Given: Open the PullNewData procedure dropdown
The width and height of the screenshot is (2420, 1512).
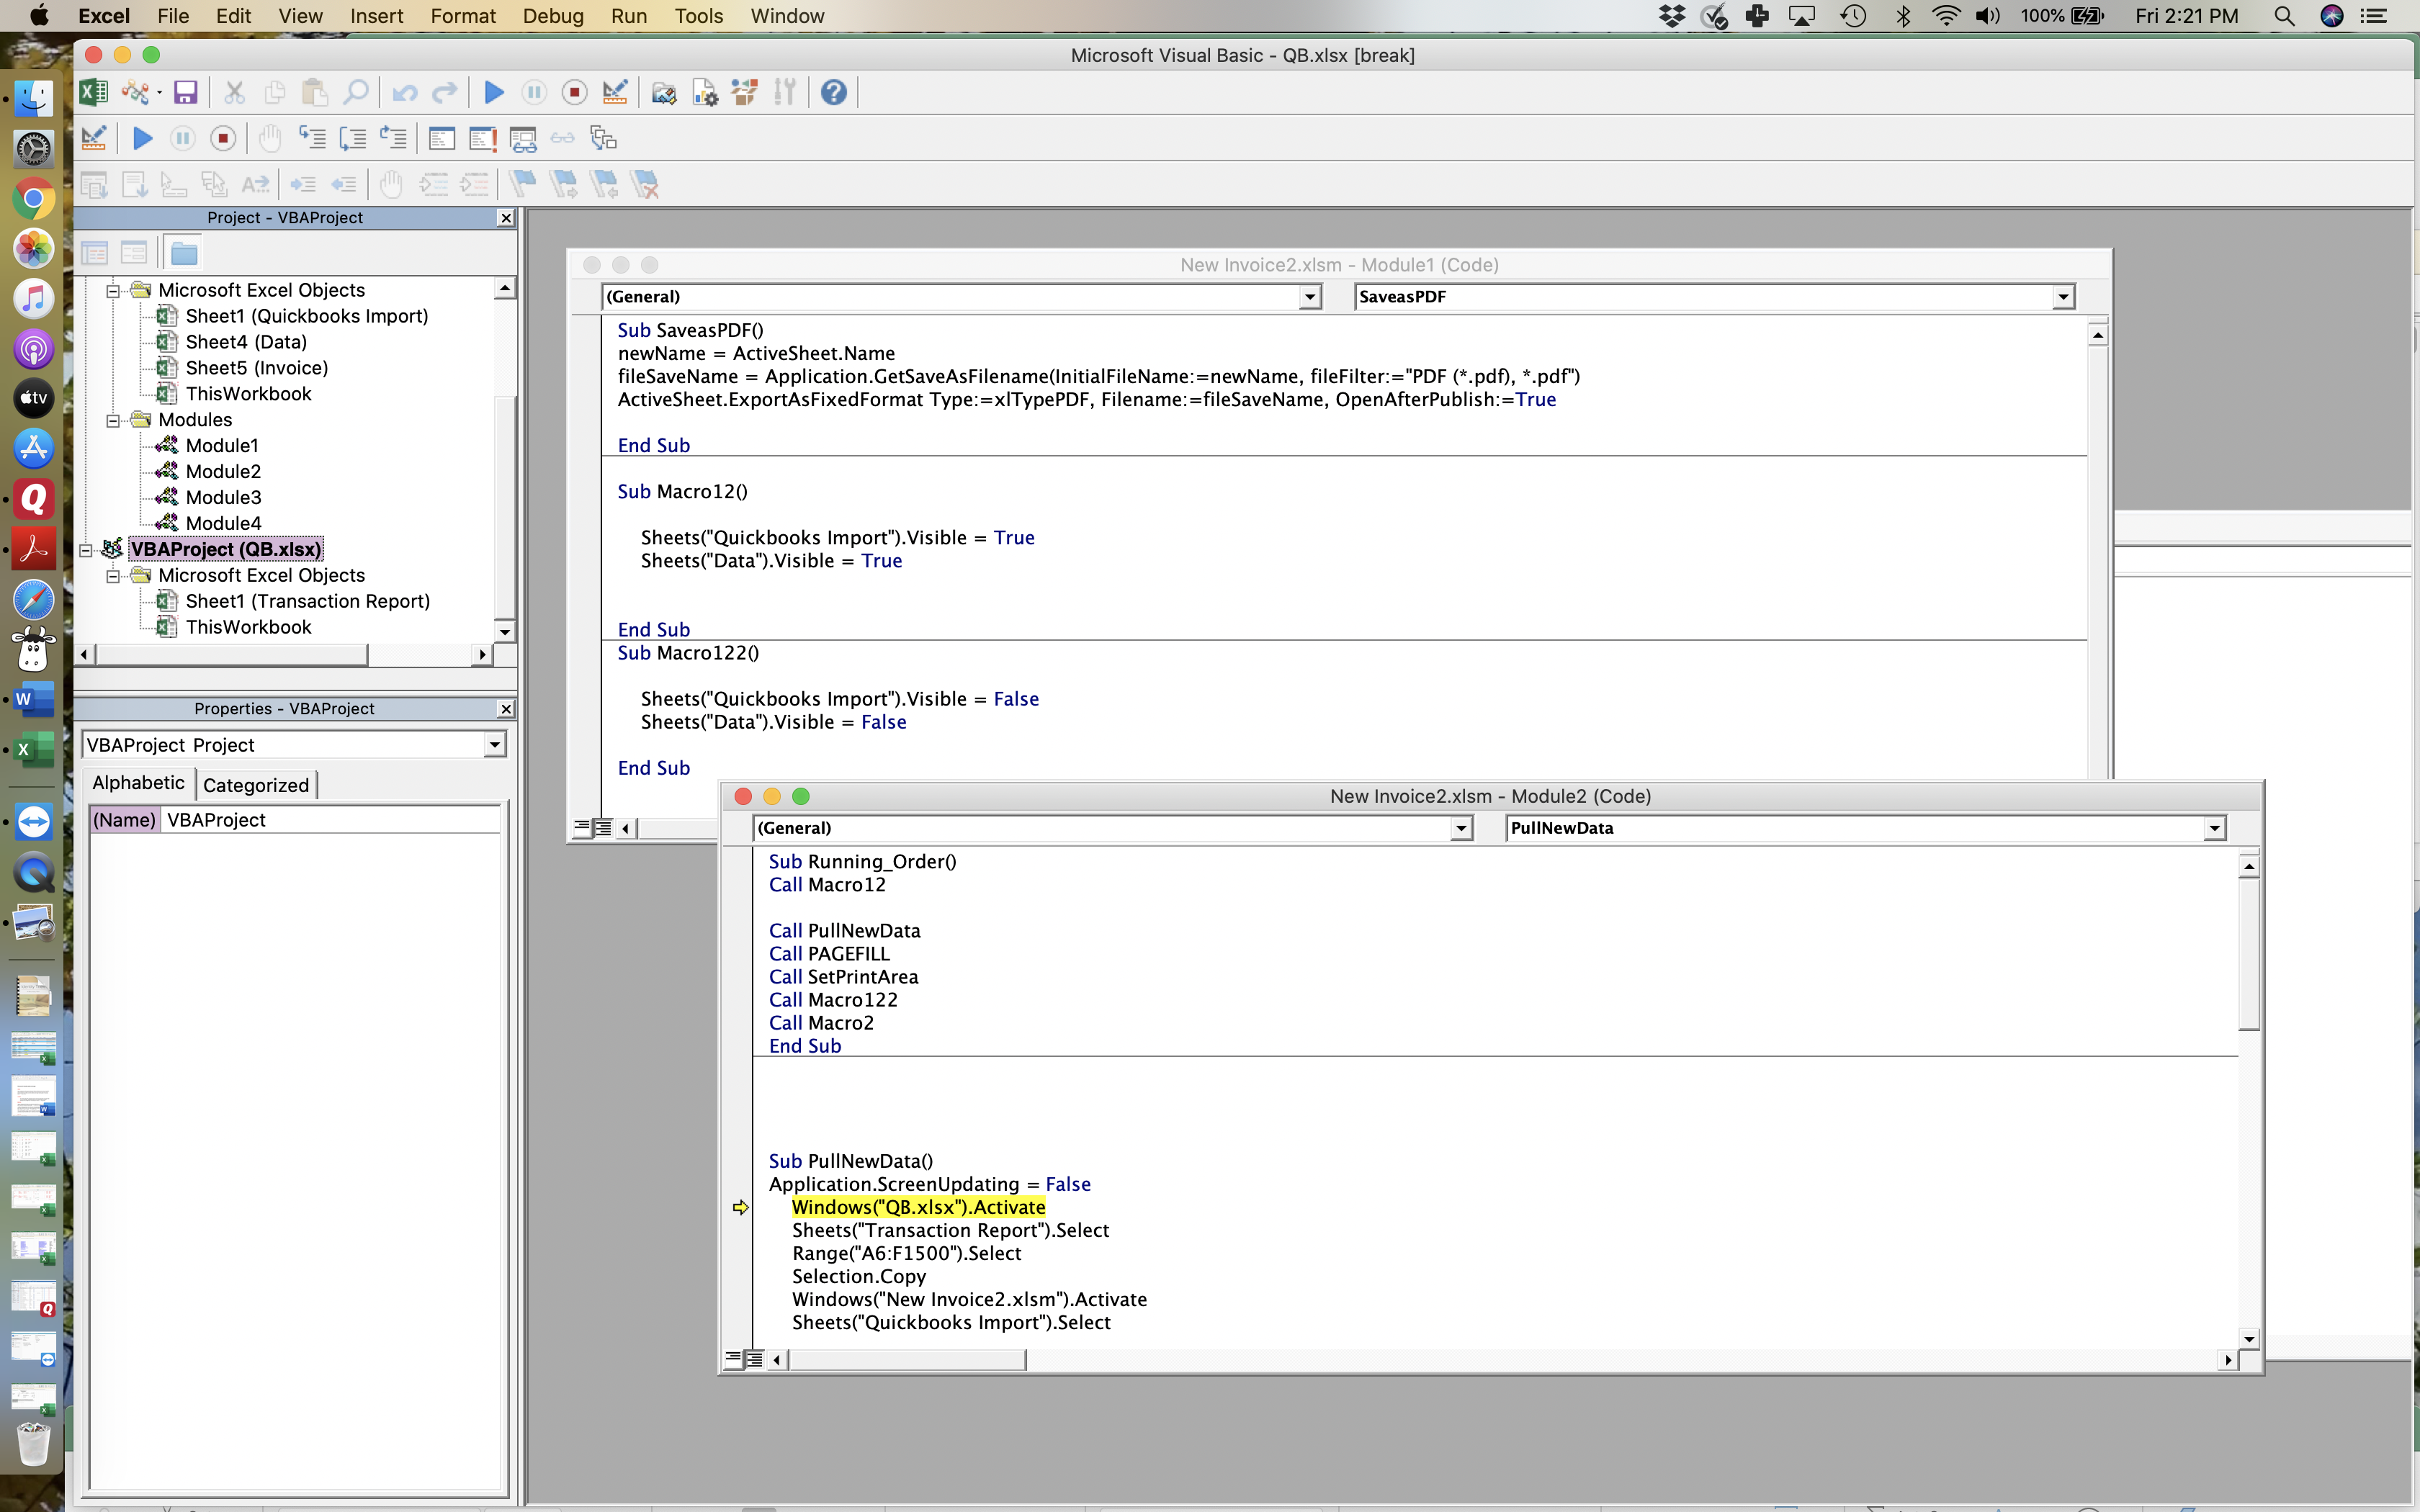Looking at the screenshot, I should (x=2214, y=828).
